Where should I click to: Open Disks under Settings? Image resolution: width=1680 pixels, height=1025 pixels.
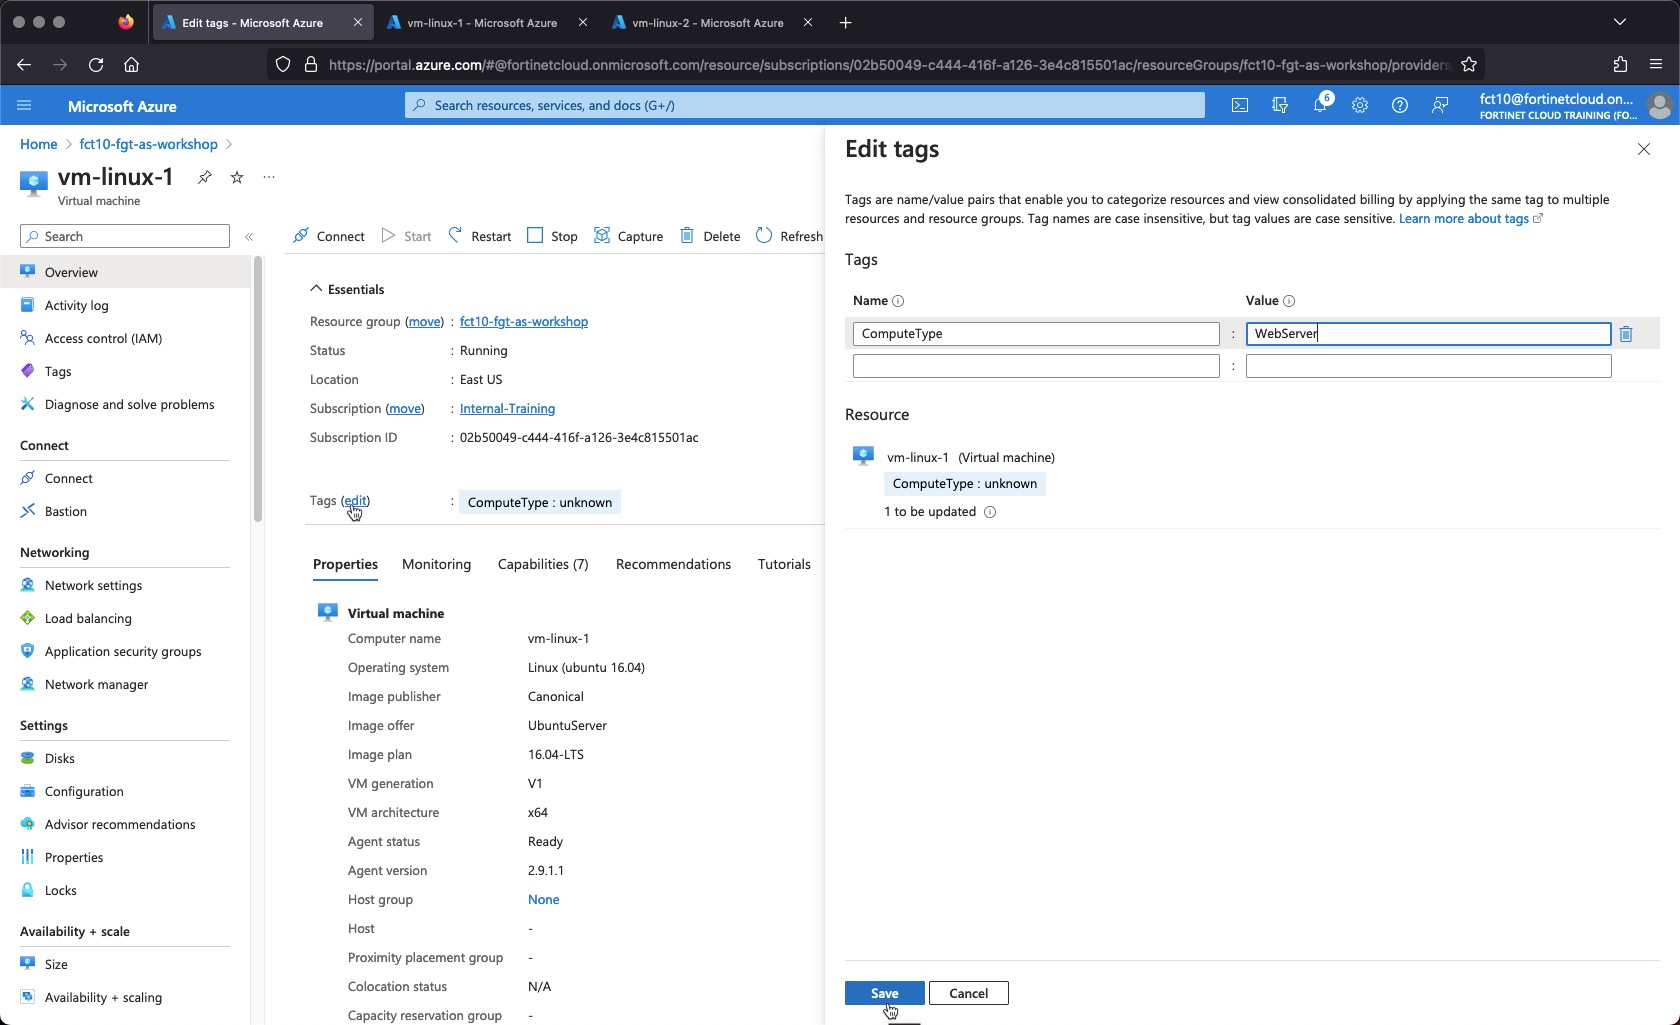pos(125,759)
